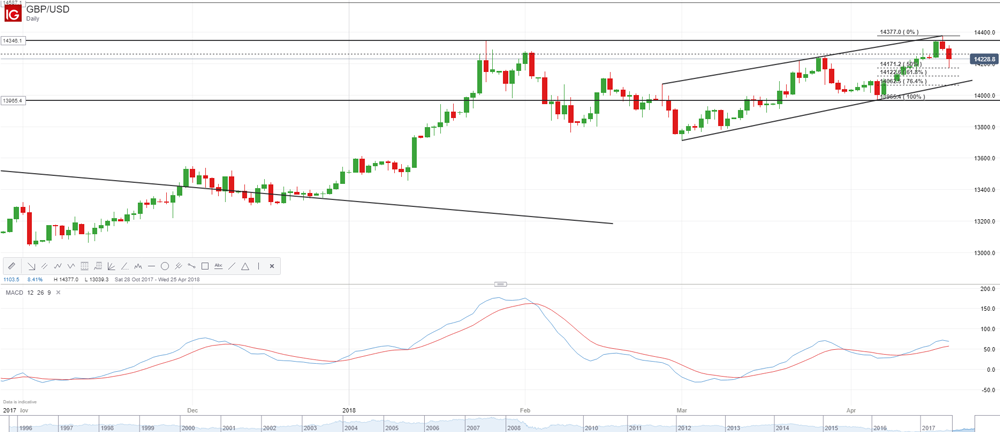Image resolution: width=1000 pixels, height=432 pixels.
Task: Select the Fibonacci fan tool
Action: coord(111,266)
